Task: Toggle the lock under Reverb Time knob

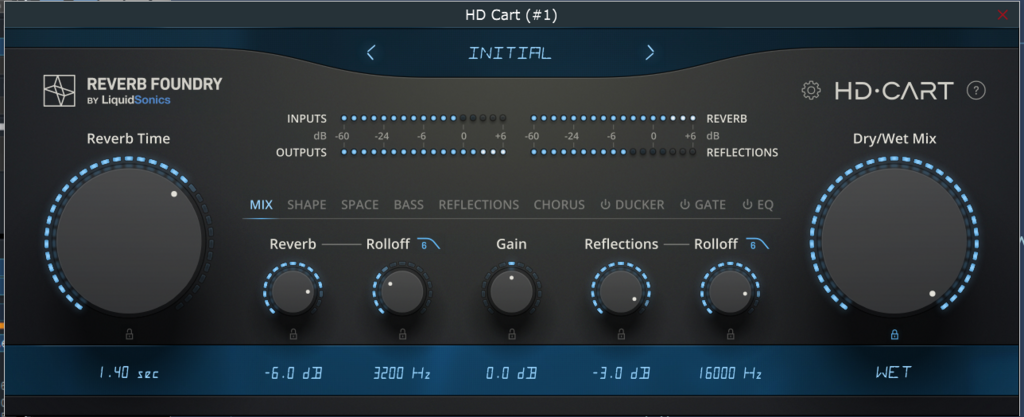Action: pos(129,334)
